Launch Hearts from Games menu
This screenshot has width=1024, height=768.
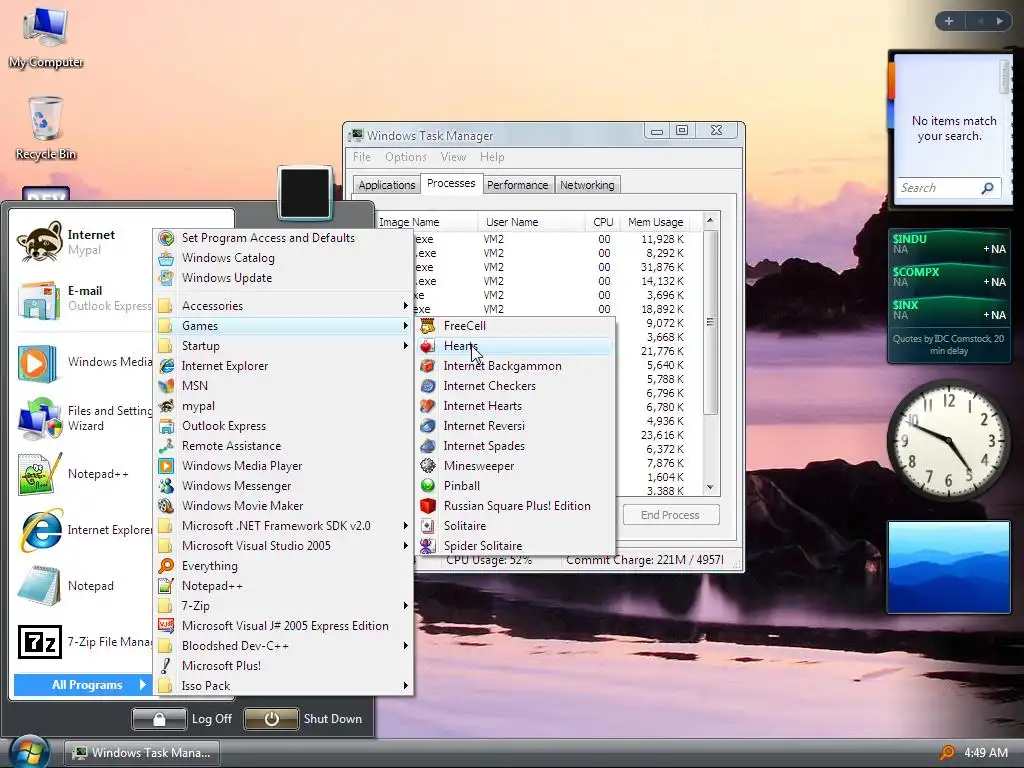(x=516, y=345)
